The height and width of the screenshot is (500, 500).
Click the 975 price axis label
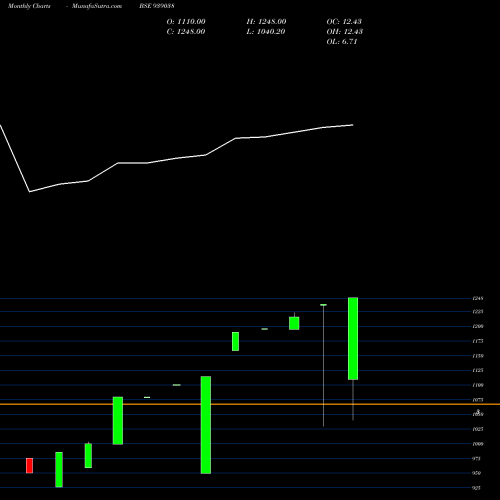click(x=476, y=458)
